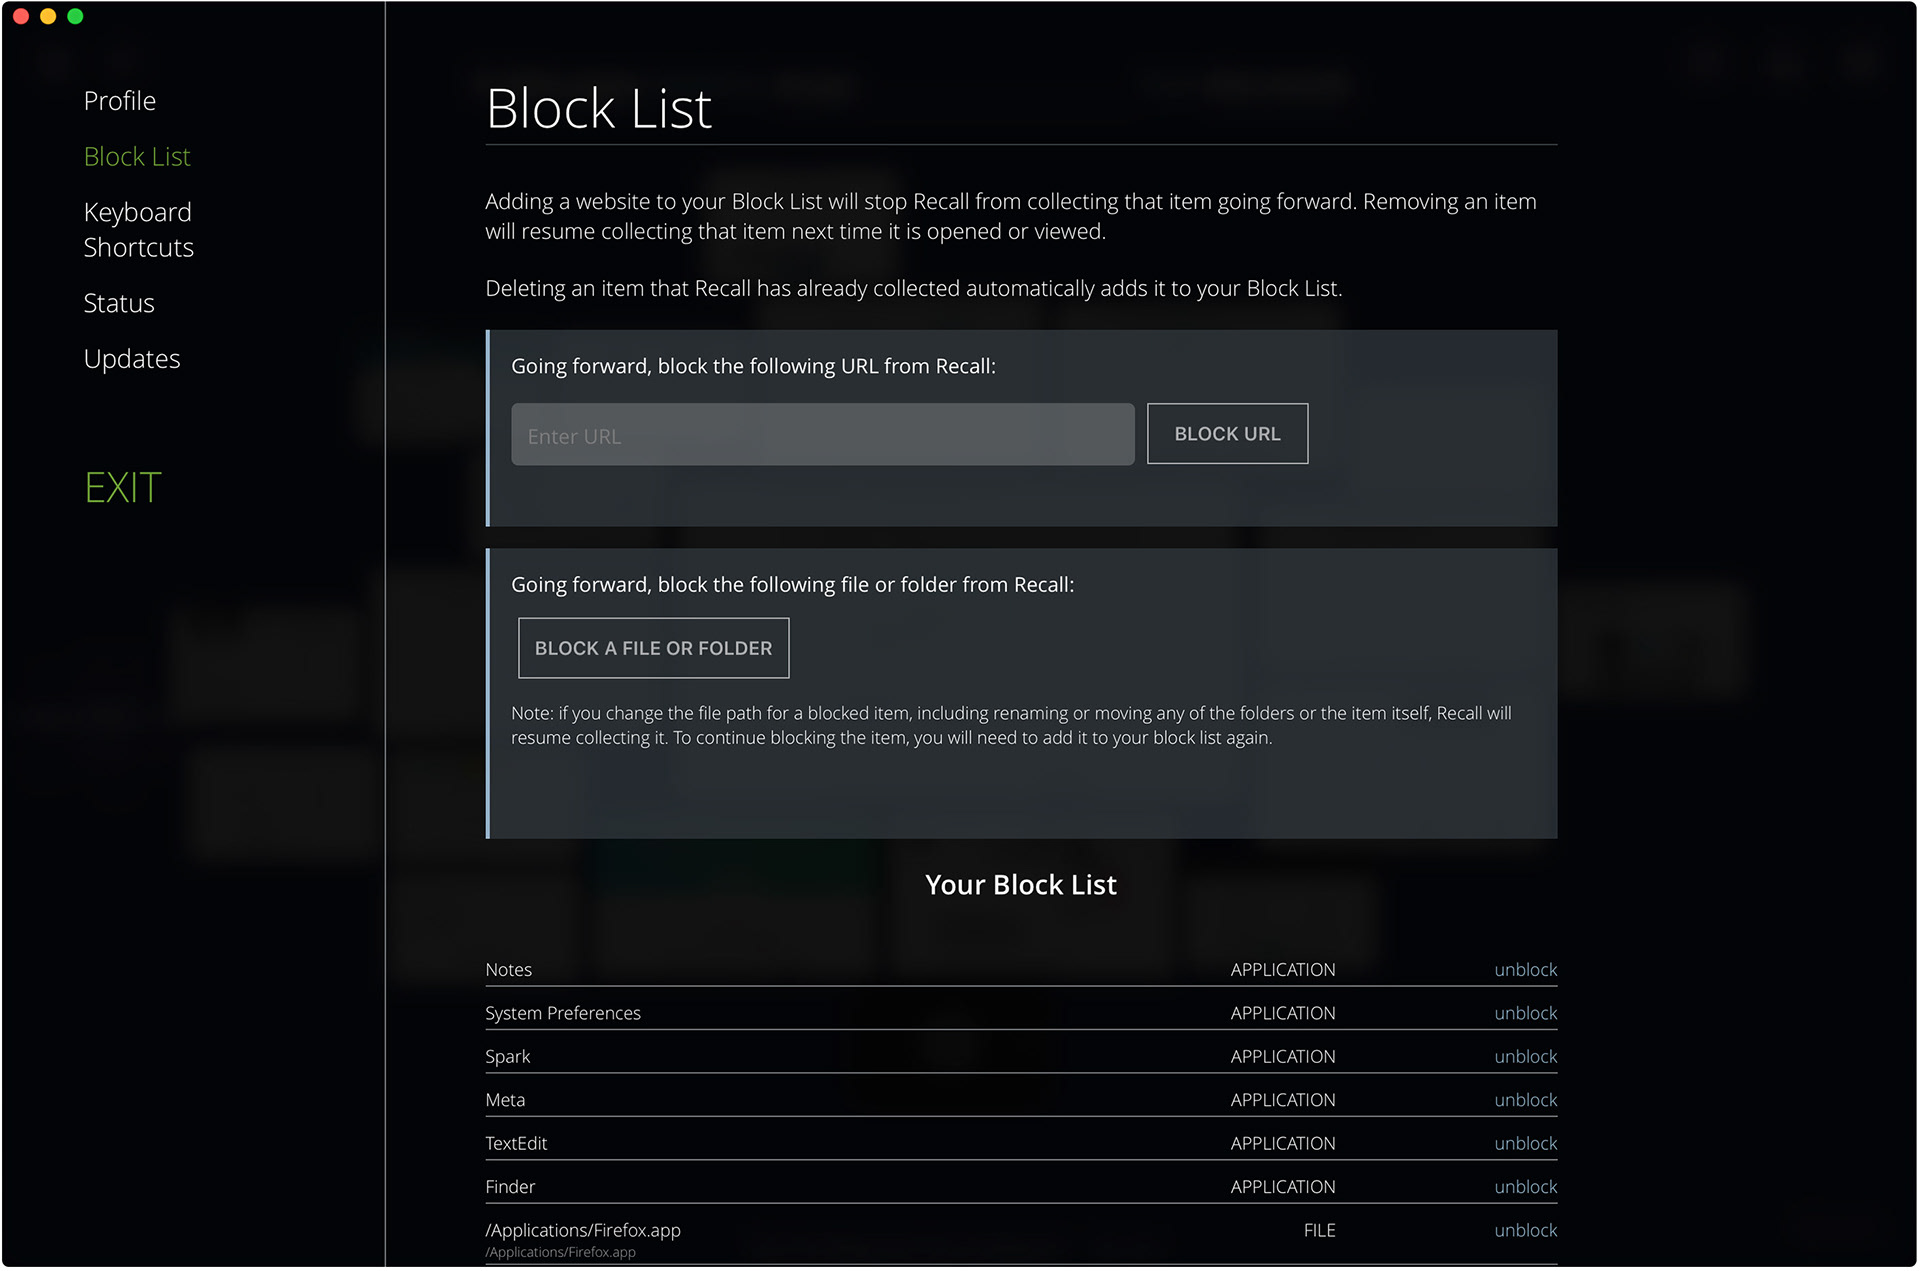Unblock the Notes application

click(1525, 970)
